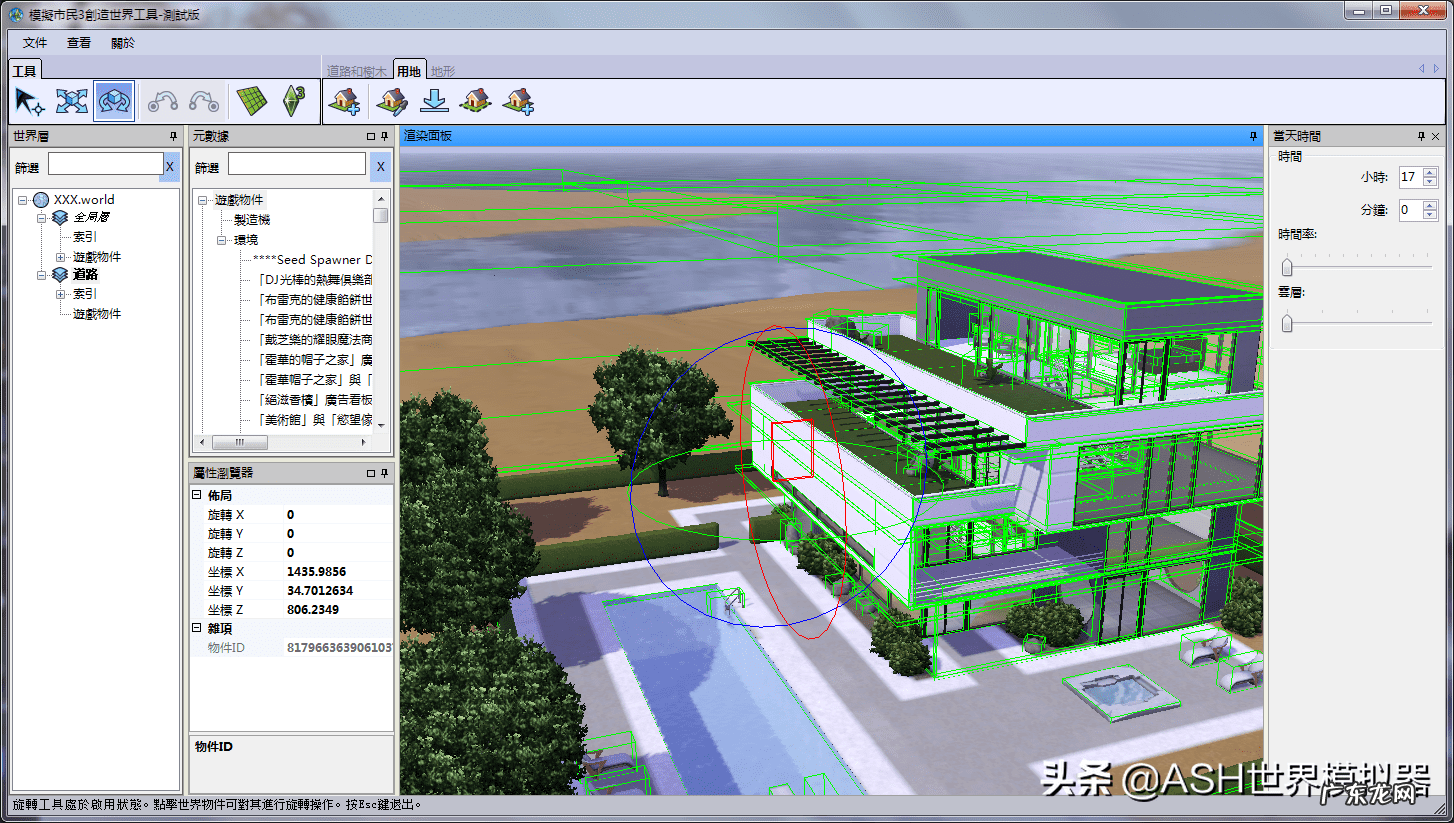Image resolution: width=1454 pixels, height=823 pixels.
Task: Select the arrow selection tool
Action: click(x=30, y=101)
